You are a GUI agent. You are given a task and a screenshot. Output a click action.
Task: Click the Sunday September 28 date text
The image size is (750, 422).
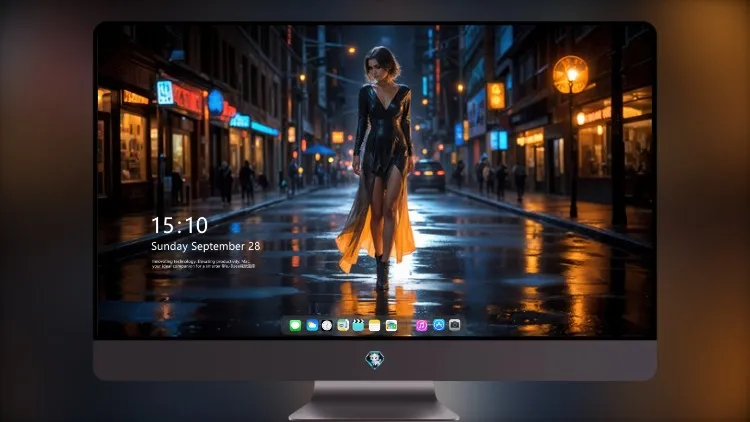(206, 246)
